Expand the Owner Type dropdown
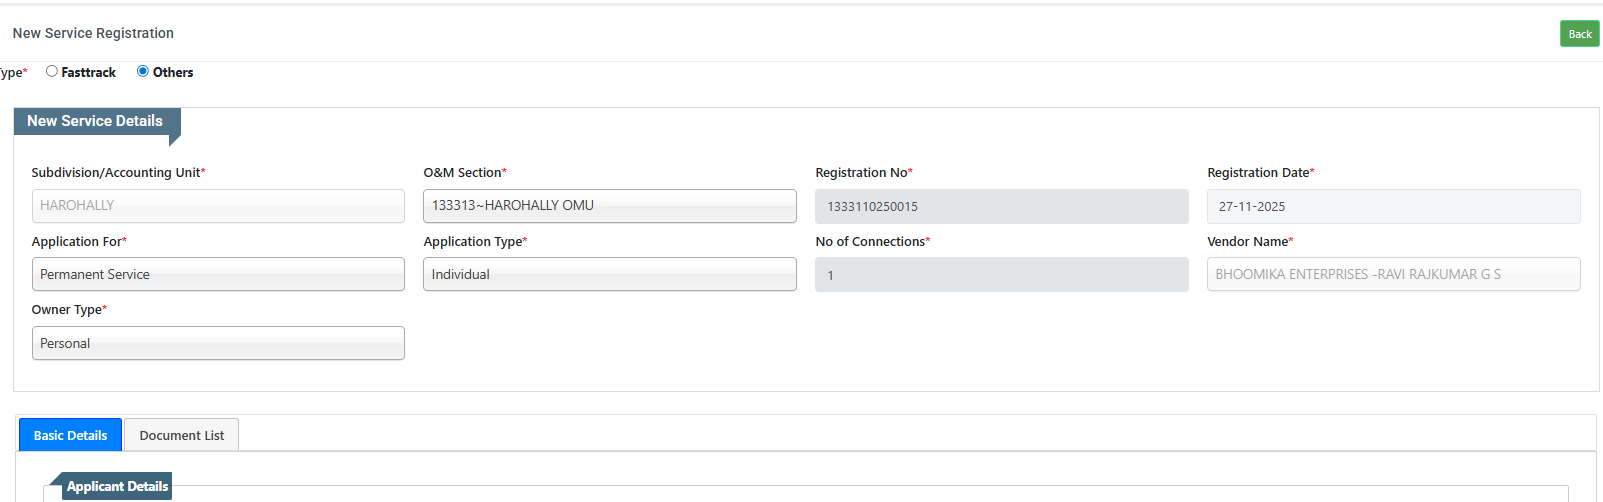This screenshot has width=1603, height=502. [218, 343]
